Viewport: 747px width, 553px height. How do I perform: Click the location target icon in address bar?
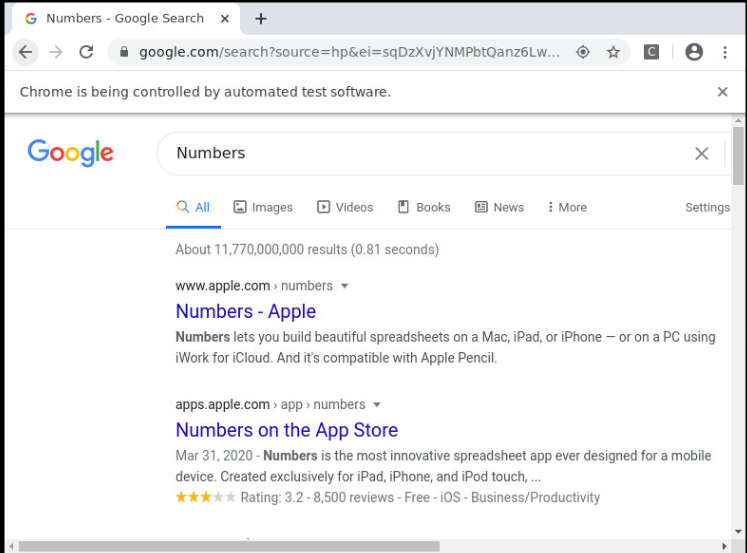coord(583,52)
